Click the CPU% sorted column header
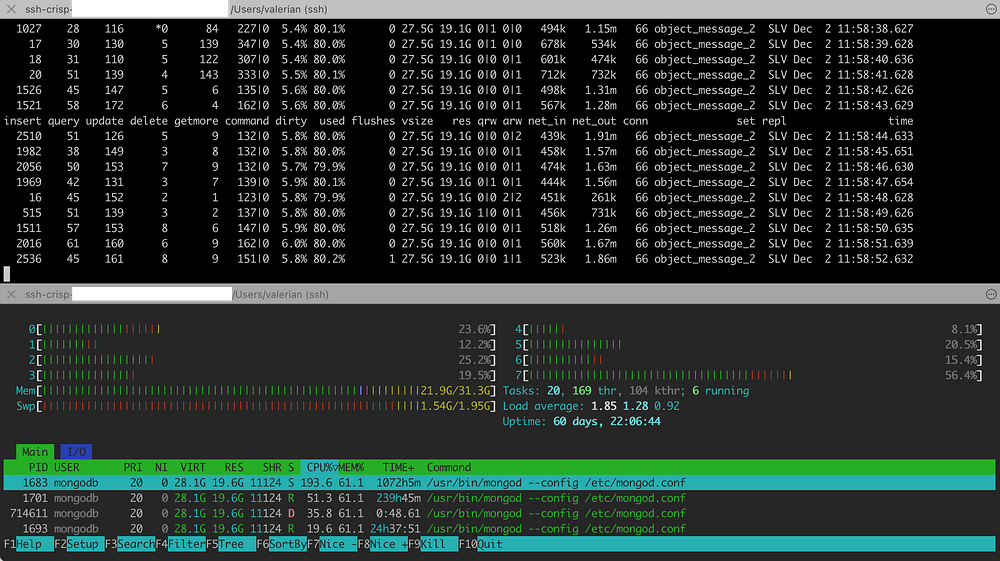 322,467
